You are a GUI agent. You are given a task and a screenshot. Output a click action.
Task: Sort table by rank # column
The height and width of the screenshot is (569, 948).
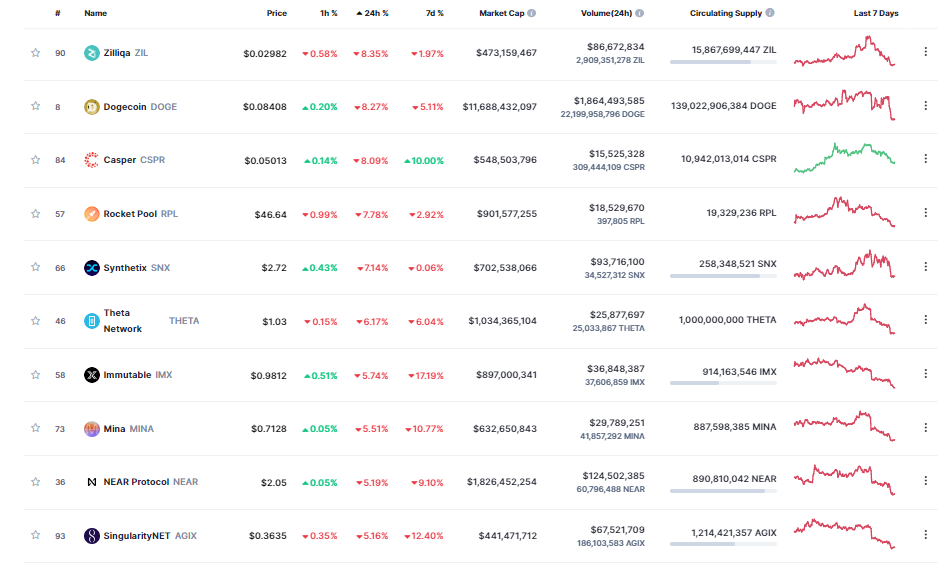click(x=57, y=13)
